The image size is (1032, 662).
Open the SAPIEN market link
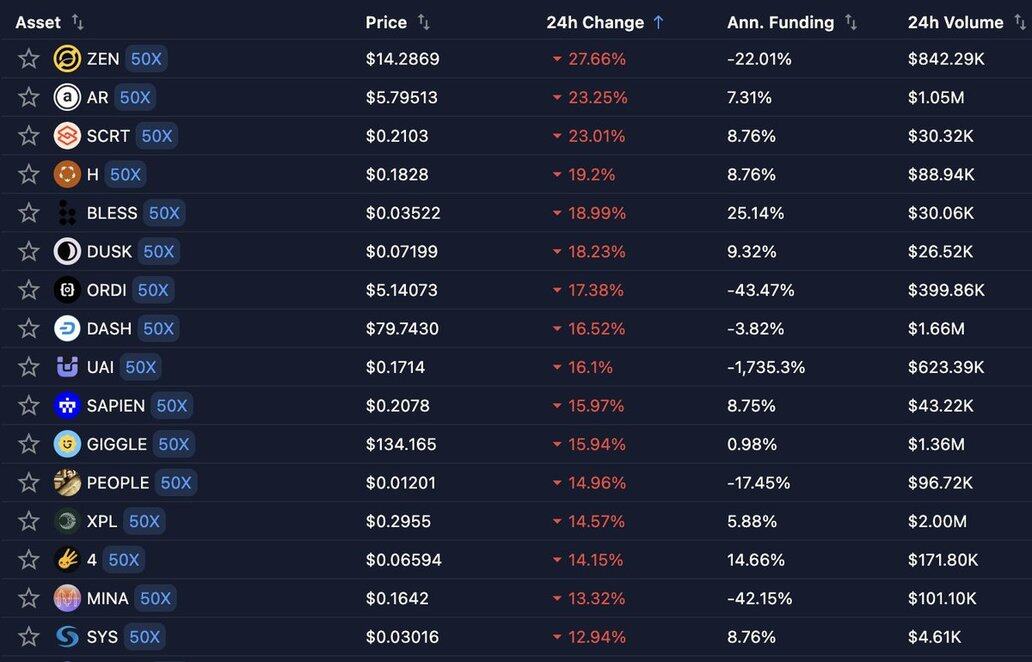tap(116, 406)
